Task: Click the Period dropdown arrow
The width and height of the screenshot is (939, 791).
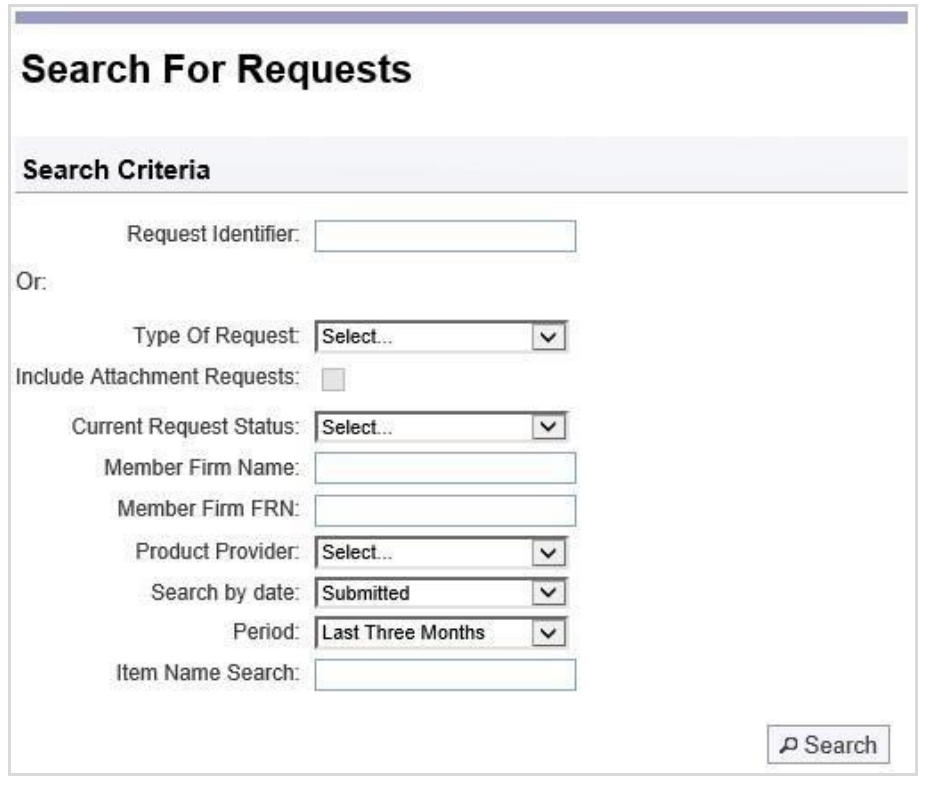Action: point(549,632)
